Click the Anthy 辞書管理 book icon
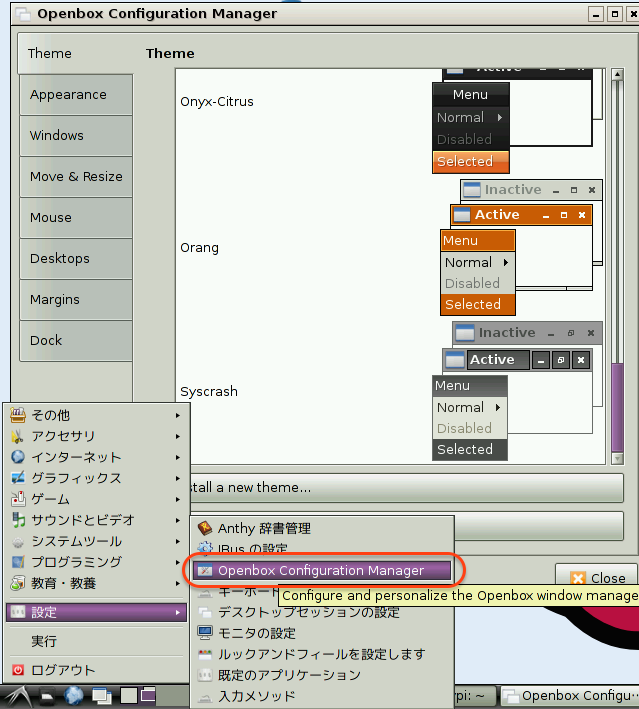Viewport: 639px width, 709px height. tap(205, 528)
